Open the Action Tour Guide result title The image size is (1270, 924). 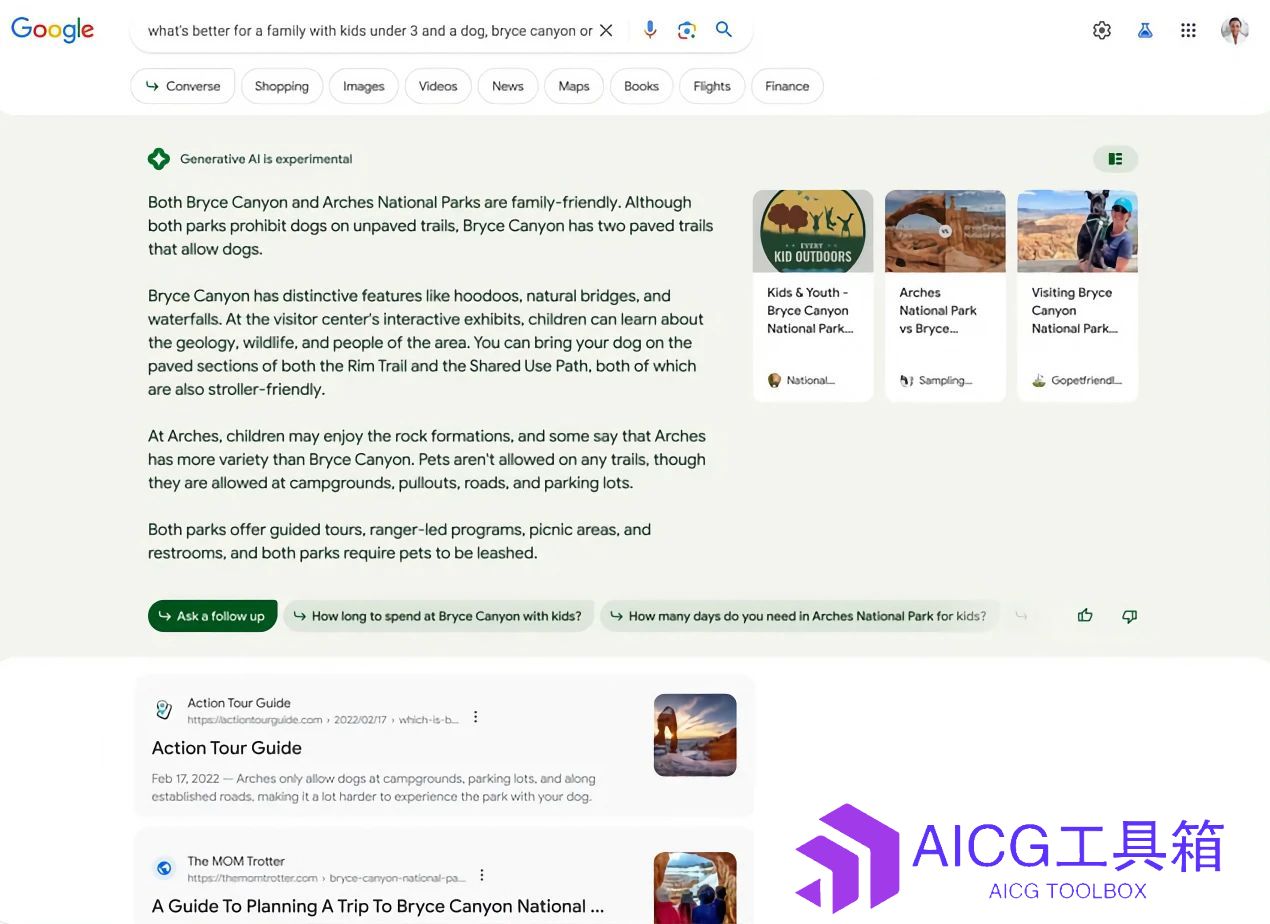point(227,748)
